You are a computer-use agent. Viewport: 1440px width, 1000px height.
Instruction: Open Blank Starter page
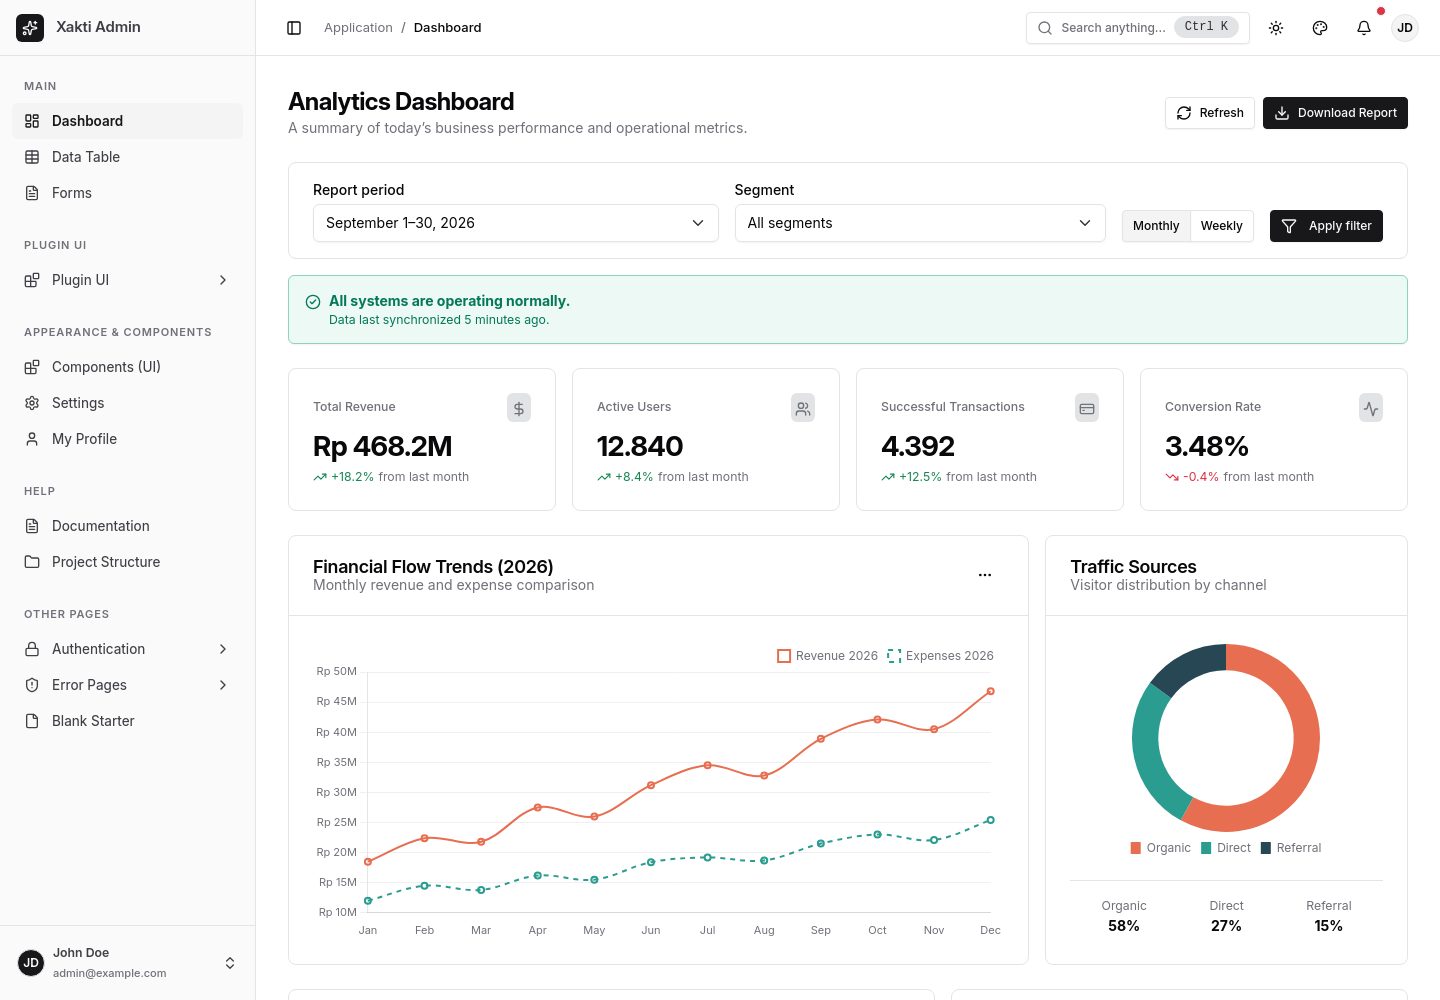[128, 721]
